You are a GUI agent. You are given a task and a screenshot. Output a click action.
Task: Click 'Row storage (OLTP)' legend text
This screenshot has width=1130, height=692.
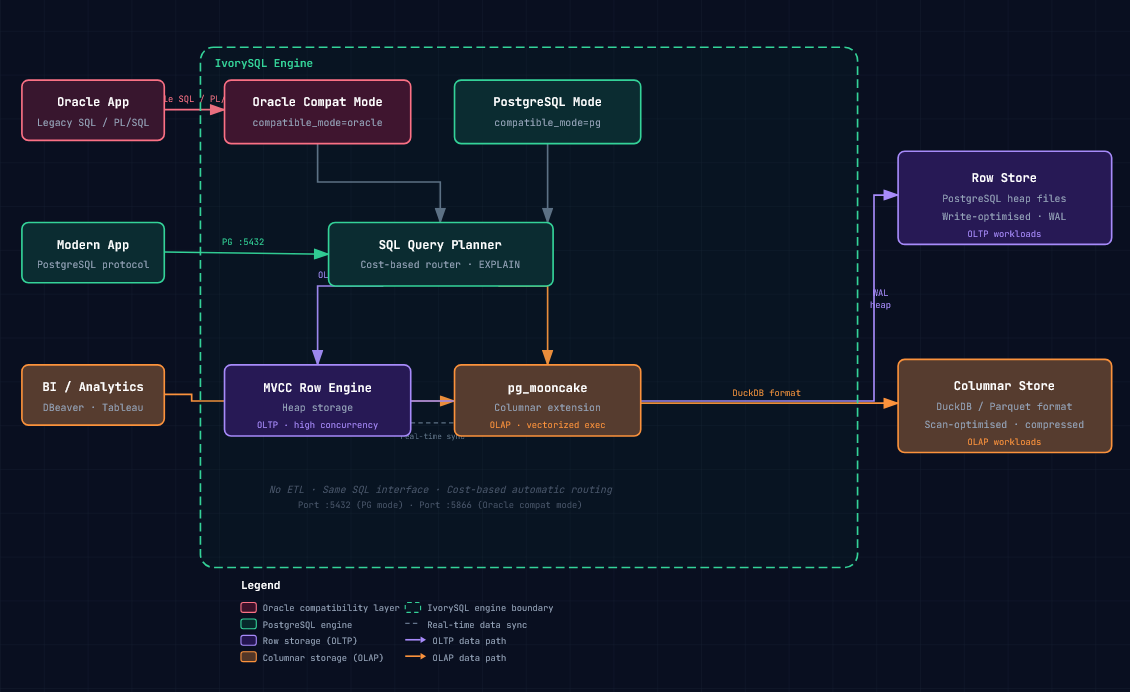pos(310,641)
